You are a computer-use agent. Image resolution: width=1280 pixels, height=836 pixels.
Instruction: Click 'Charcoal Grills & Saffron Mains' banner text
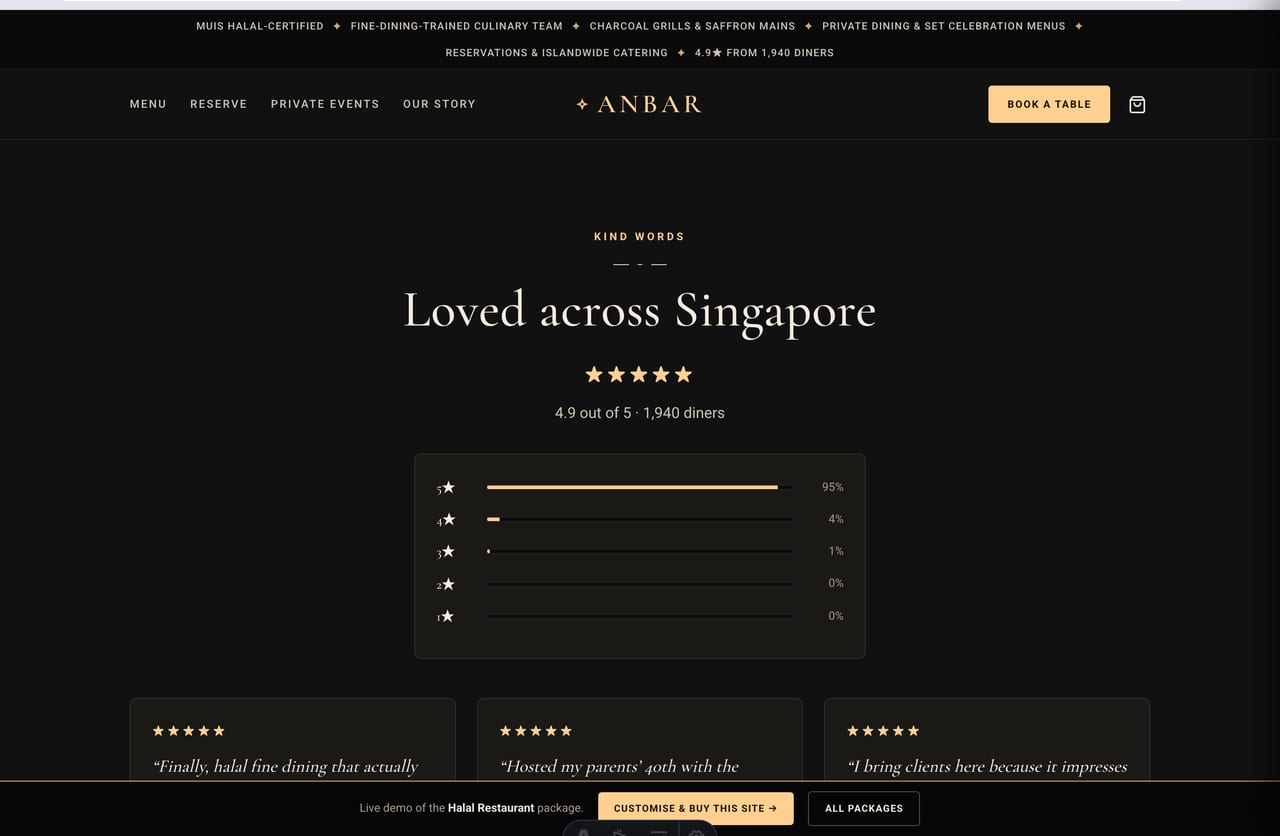693,26
